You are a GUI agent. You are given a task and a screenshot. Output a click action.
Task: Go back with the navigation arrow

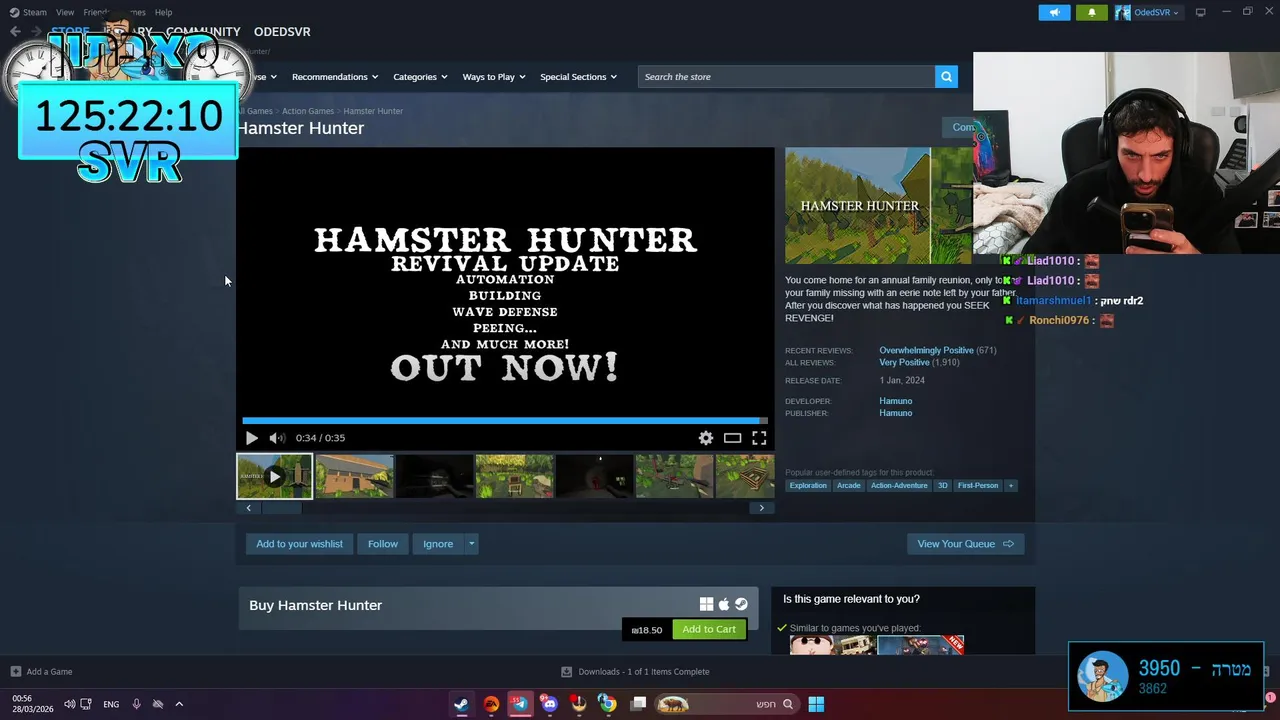15,32
